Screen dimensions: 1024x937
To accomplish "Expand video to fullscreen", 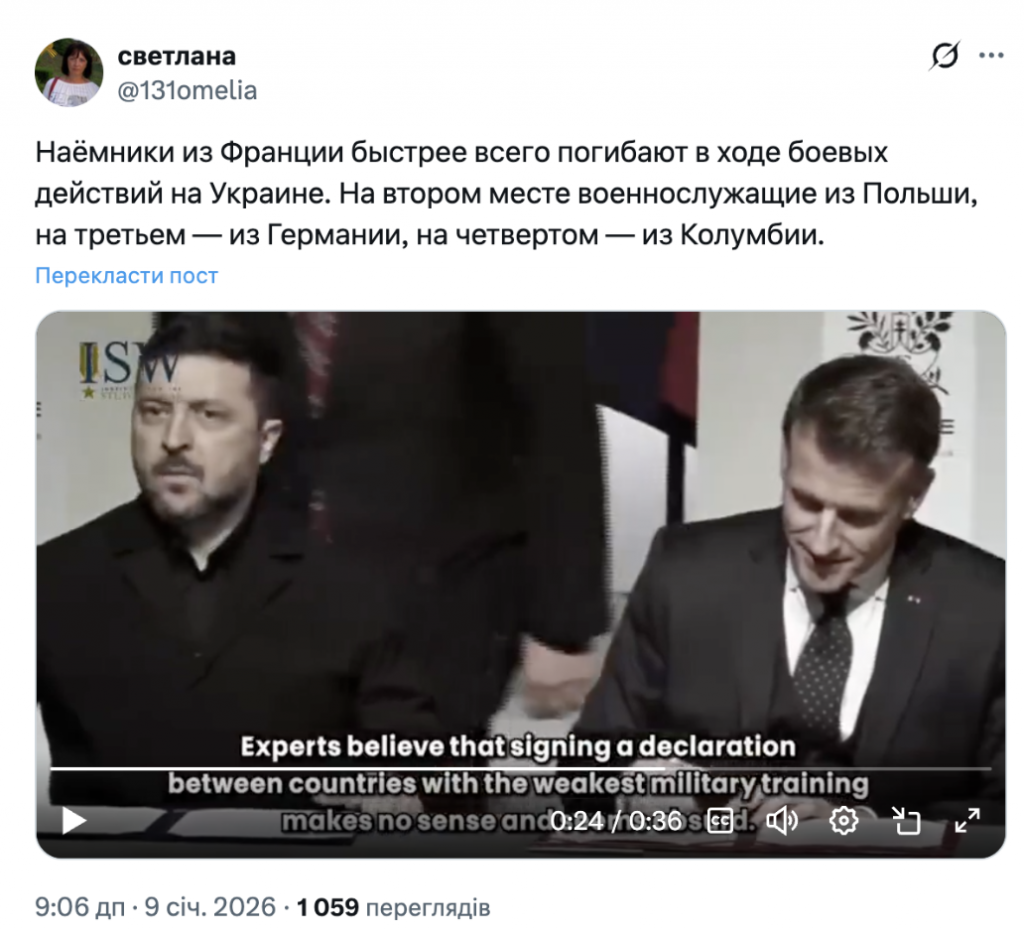I will point(967,821).
